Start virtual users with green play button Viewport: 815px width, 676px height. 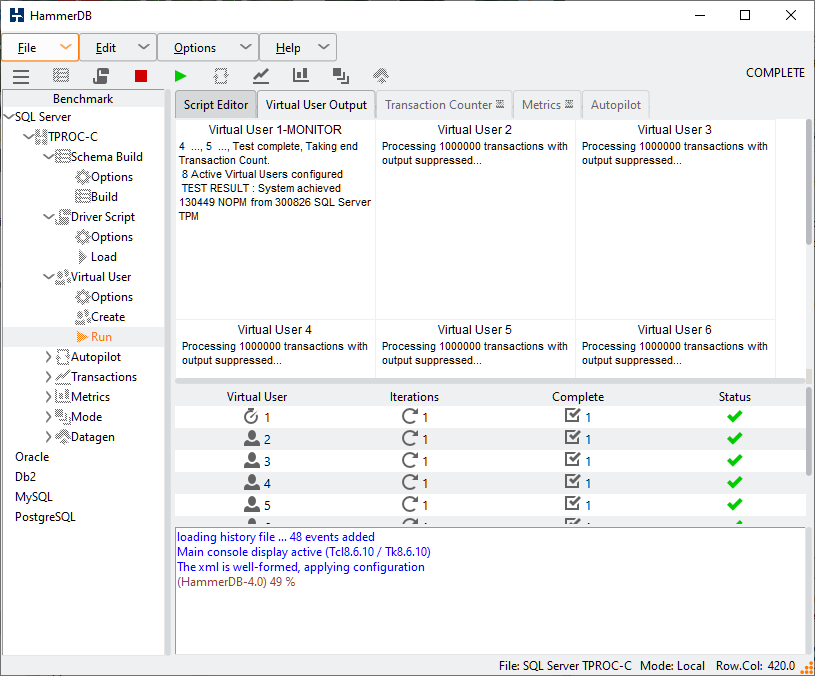point(180,76)
